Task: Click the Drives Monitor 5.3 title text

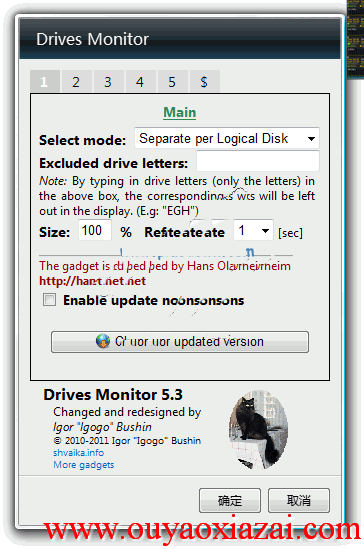Action: point(113,395)
